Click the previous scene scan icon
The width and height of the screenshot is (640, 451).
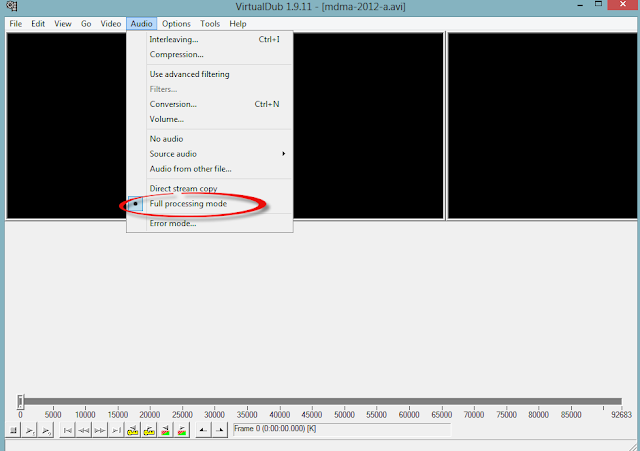click(165, 430)
